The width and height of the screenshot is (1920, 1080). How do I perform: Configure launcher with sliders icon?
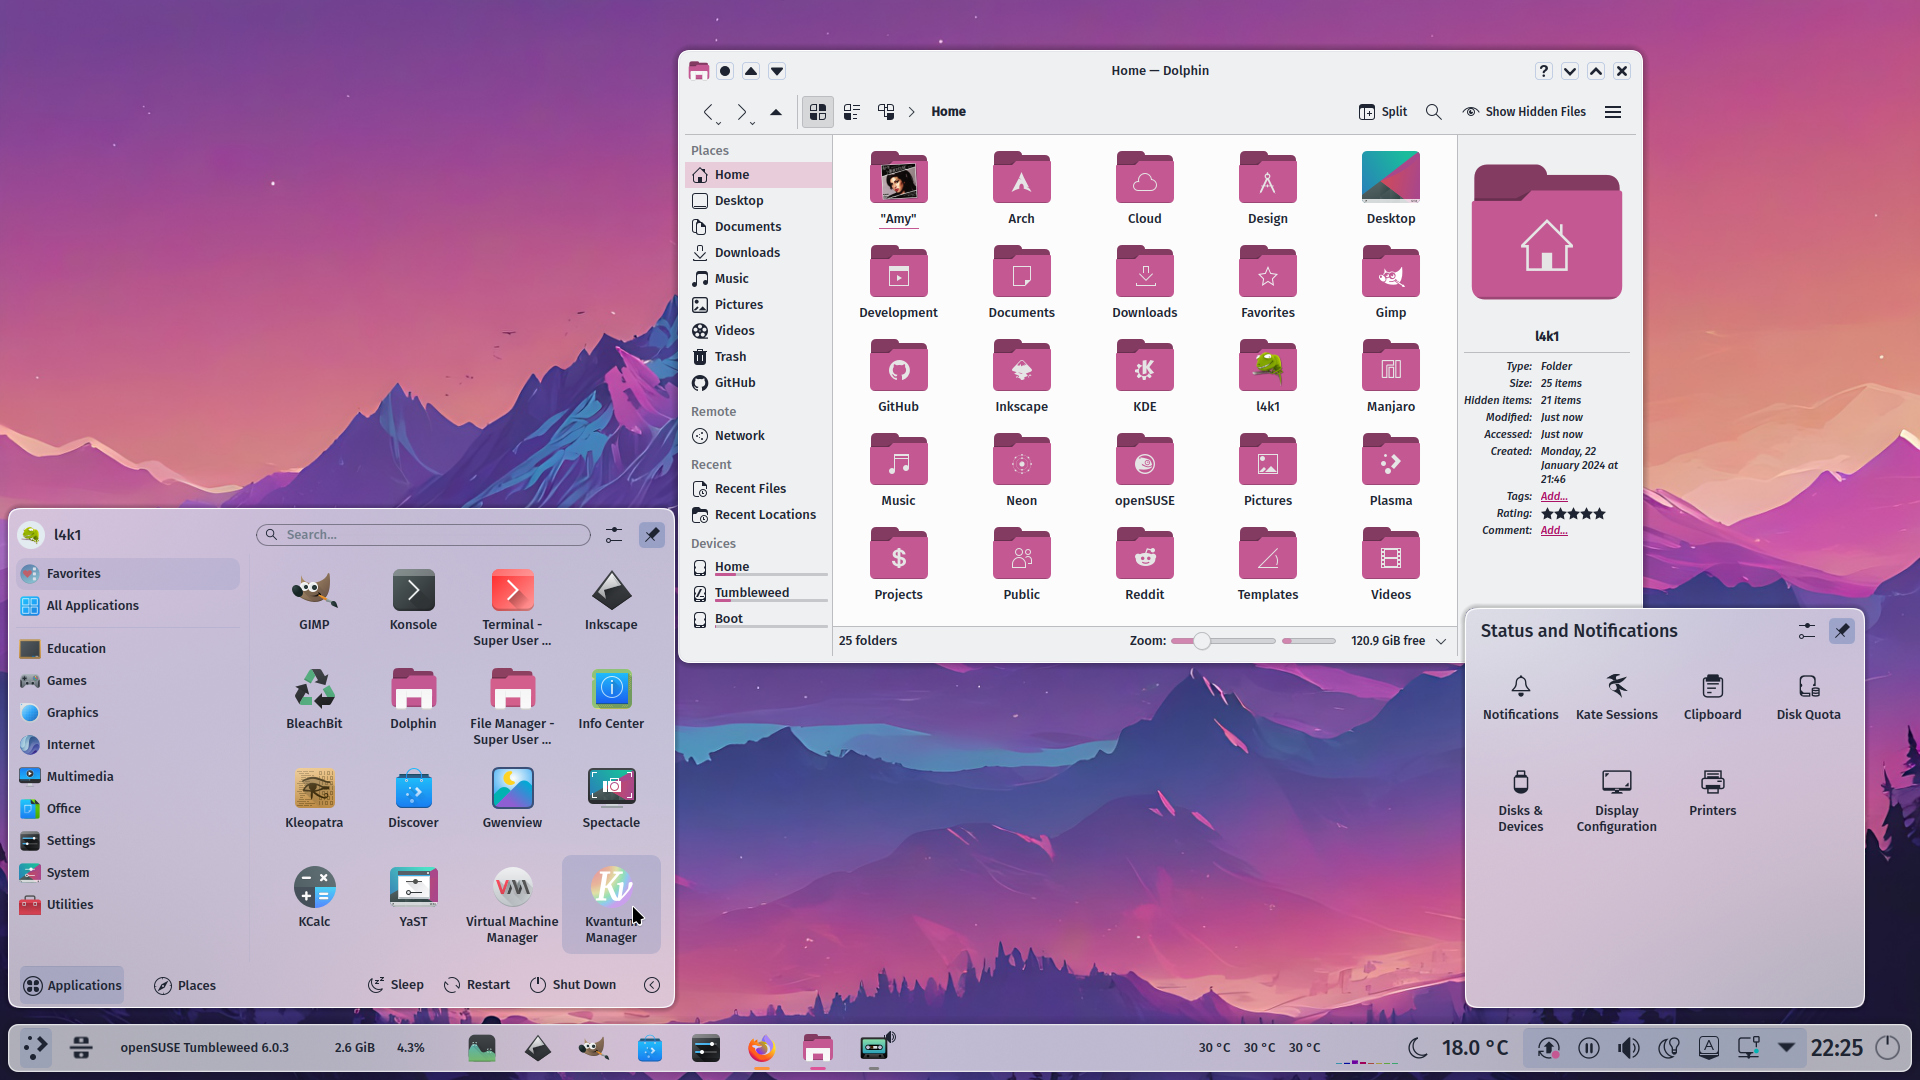point(614,535)
